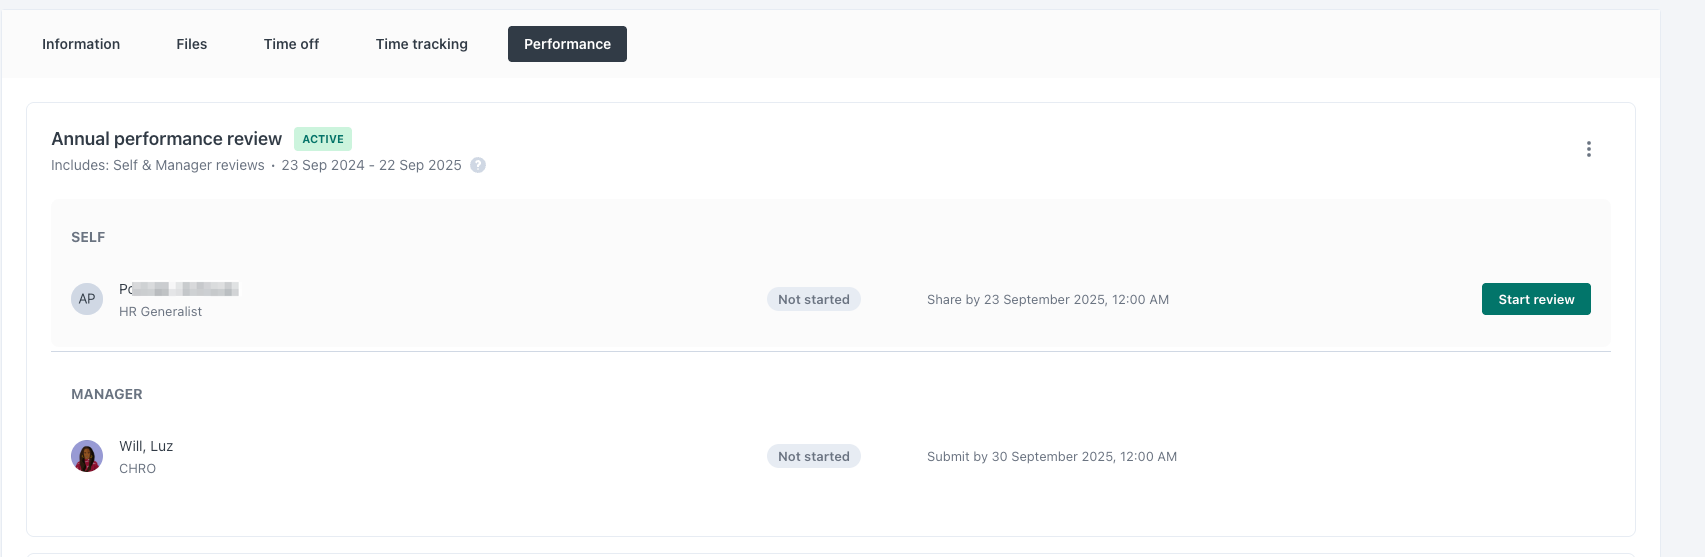Select the Annual performance review title
This screenshot has height=557, width=1705.
[167, 139]
